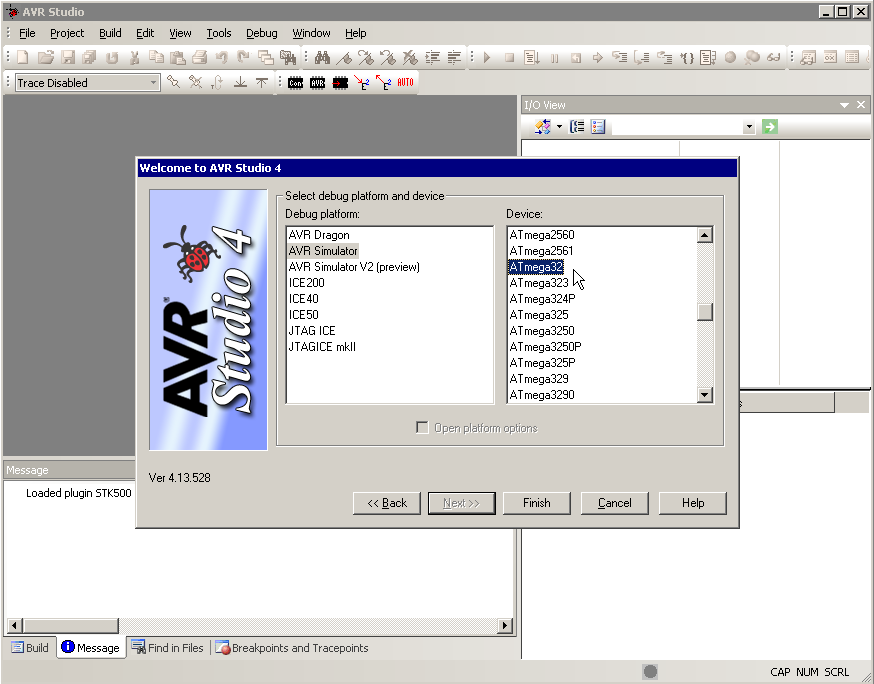Click the Run to Cursor braces icon

(687, 57)
